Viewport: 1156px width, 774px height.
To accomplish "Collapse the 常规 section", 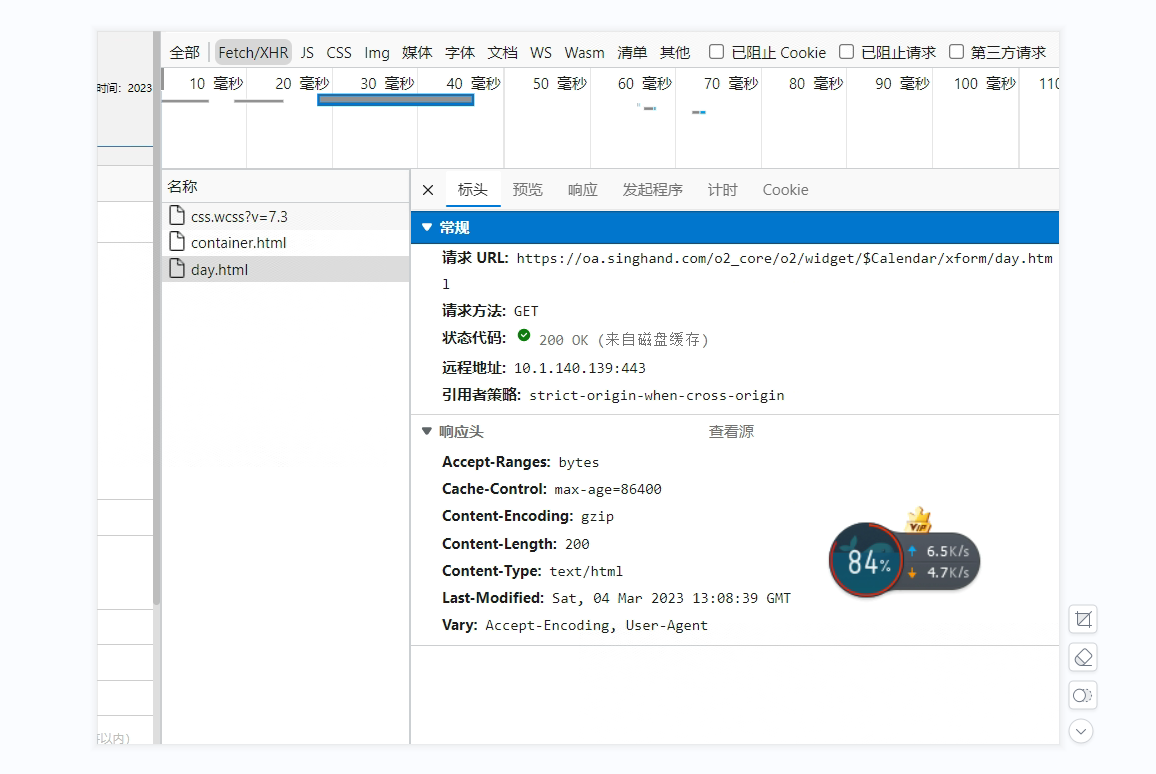I will (x=427, y=228).
